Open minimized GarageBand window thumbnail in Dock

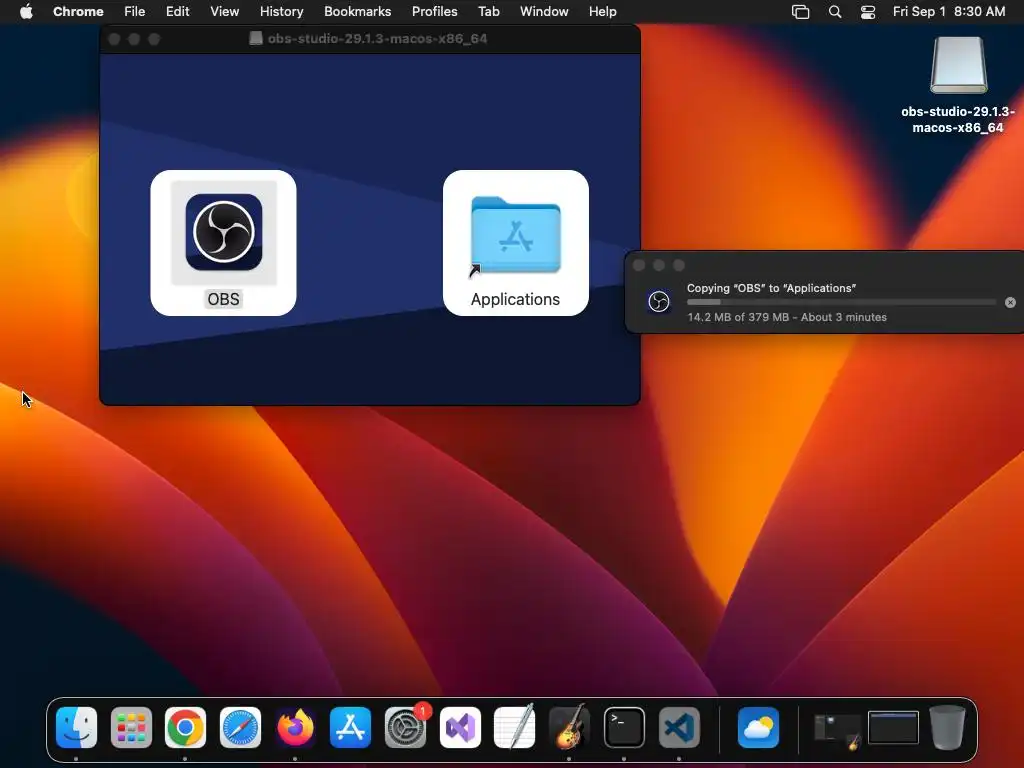click(x=837, y=730)
